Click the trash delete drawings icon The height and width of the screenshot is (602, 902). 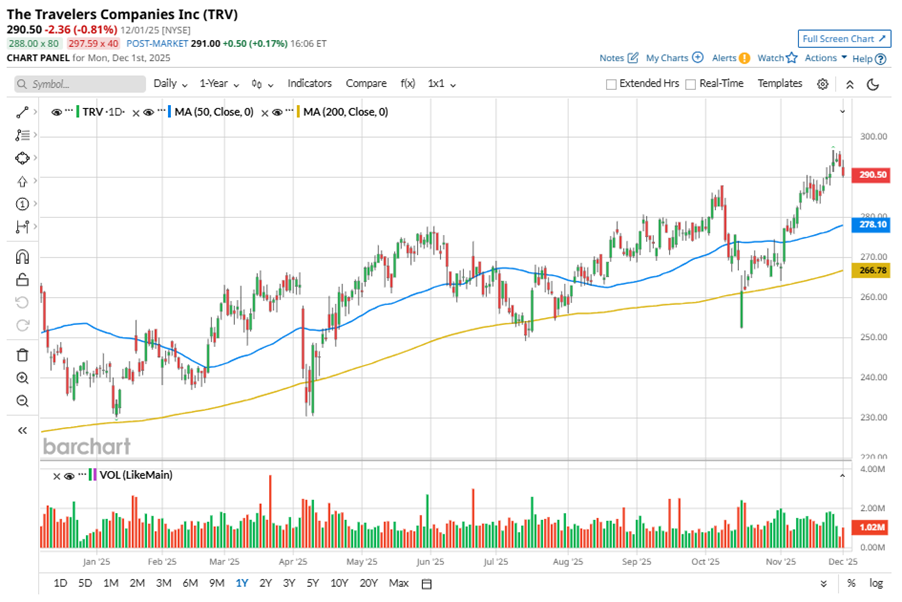click(x=22, y=354)
